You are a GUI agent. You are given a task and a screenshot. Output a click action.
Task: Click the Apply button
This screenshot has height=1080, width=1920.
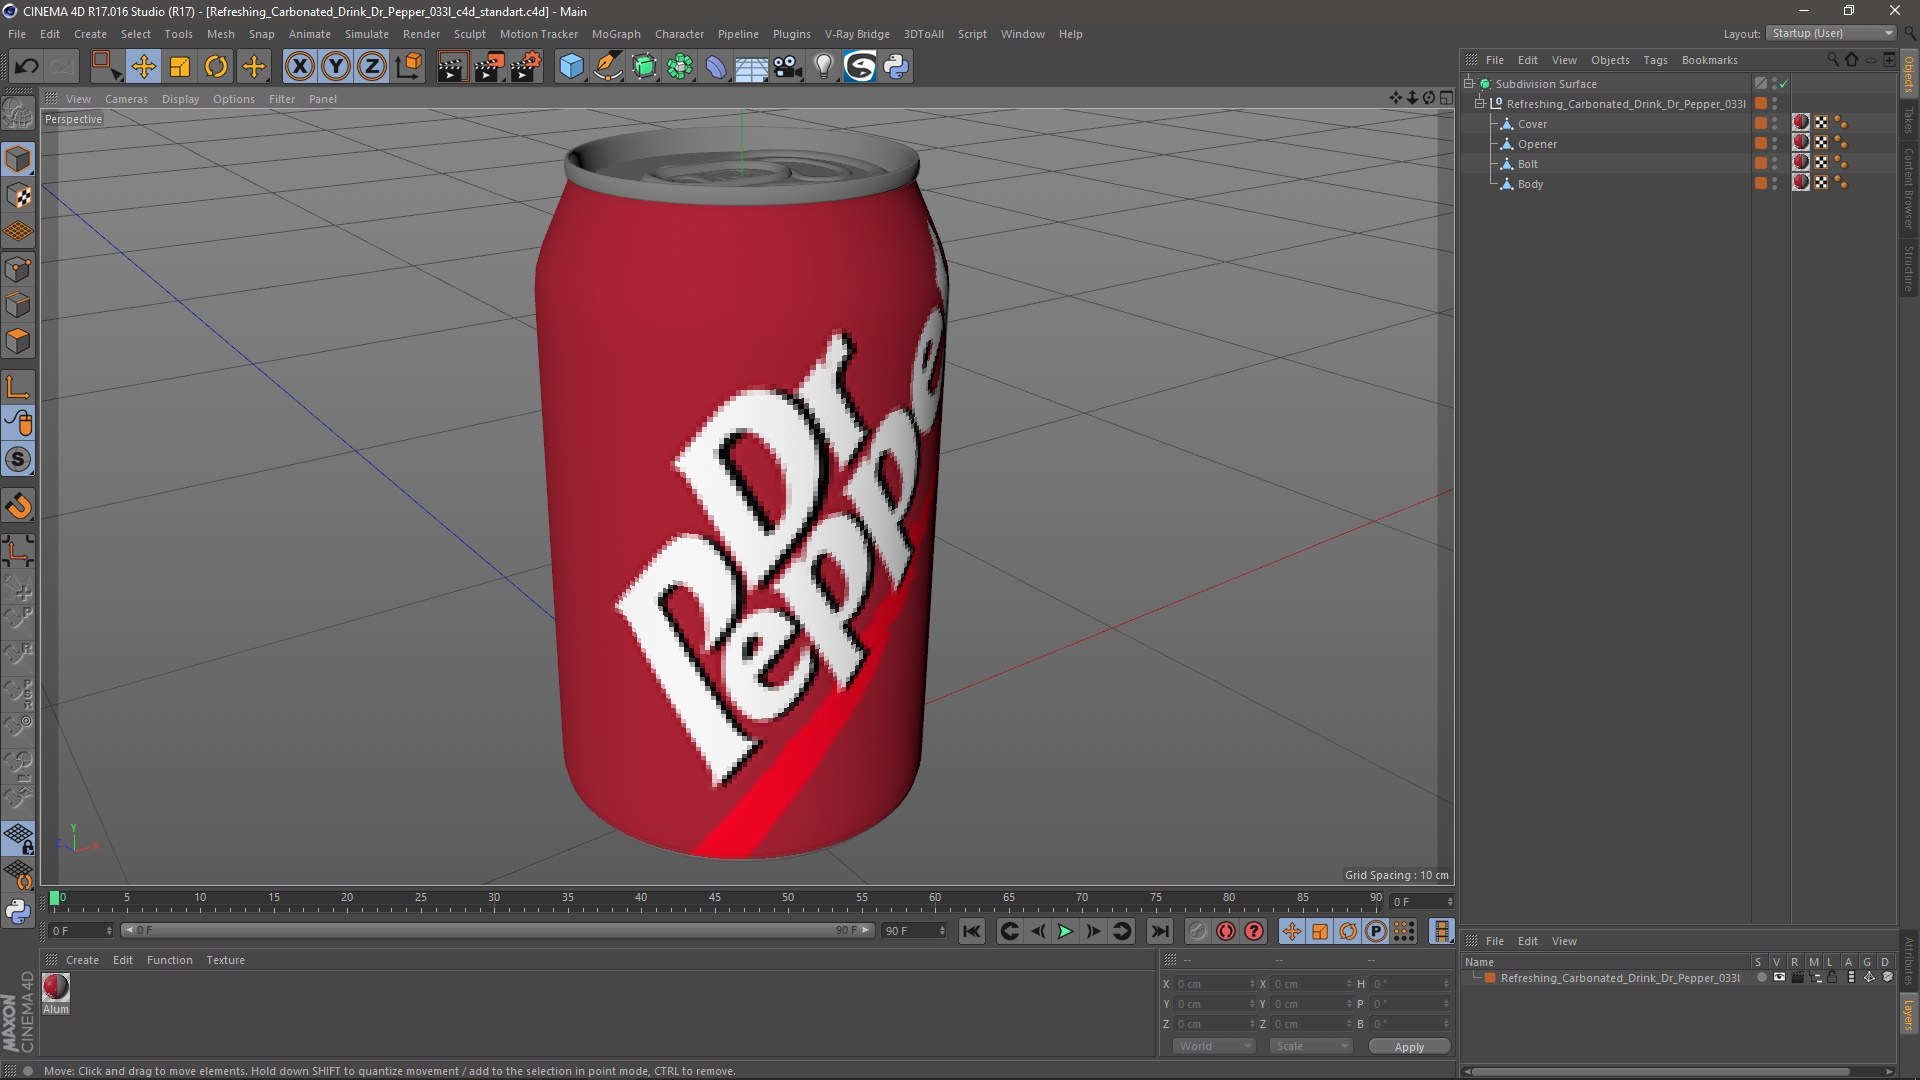1408,1047
